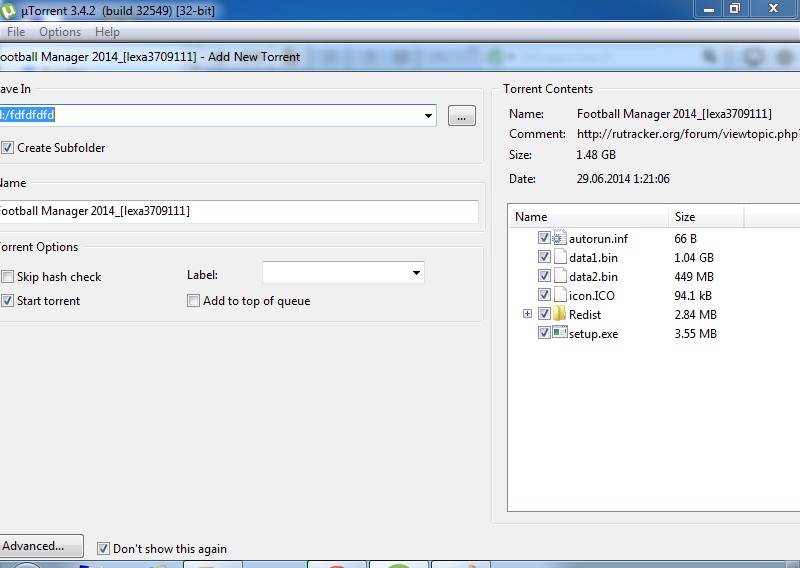Toggle Create Subfolder checkbox
The width and height of the screenshot is (800, 568).
click(x=7, y=148)
